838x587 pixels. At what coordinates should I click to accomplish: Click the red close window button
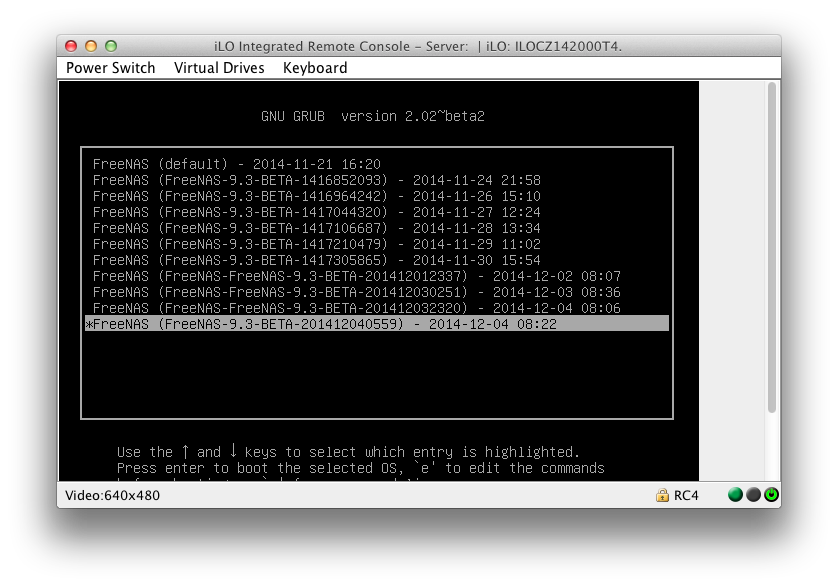click(x=71, y=46)
